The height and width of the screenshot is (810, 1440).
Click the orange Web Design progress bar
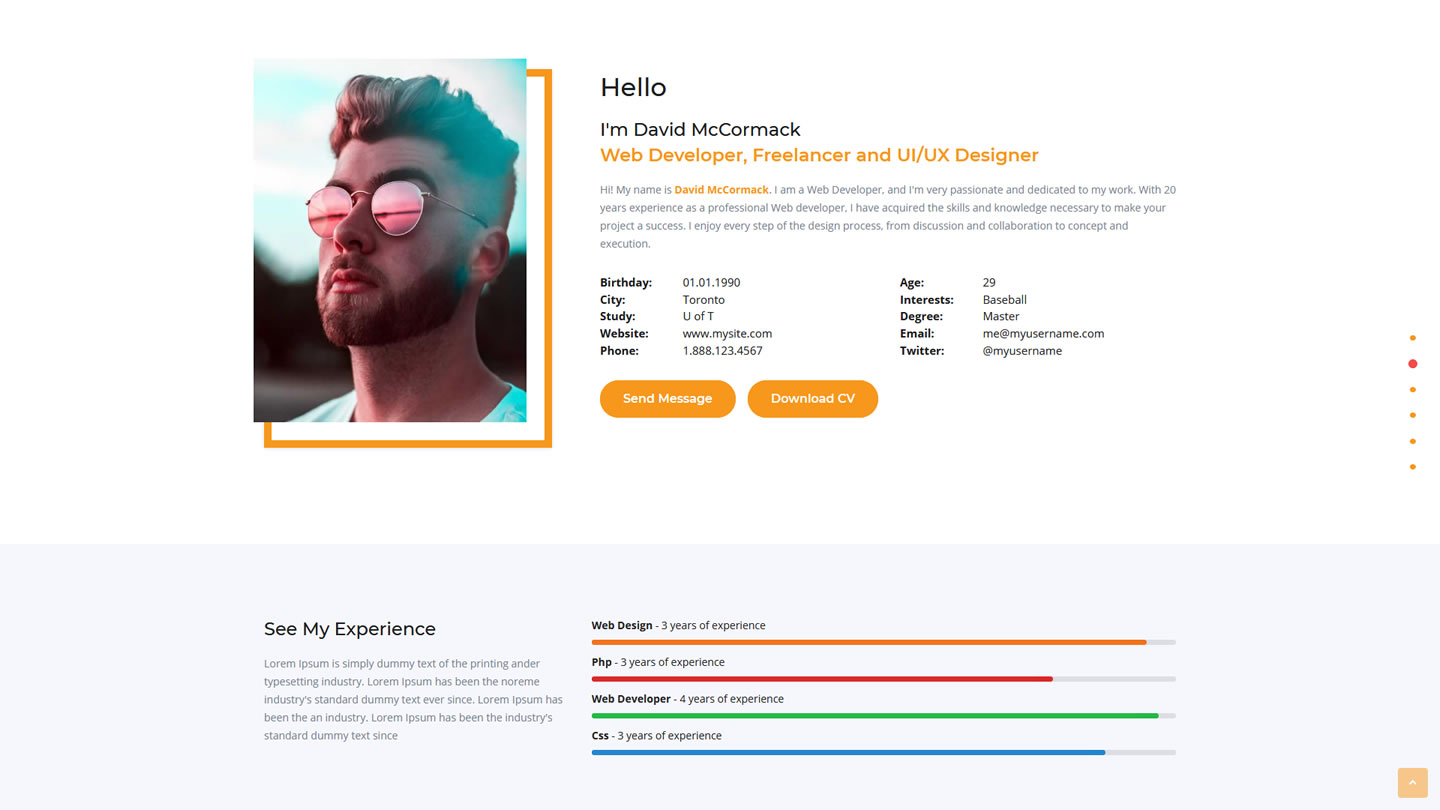868,642
